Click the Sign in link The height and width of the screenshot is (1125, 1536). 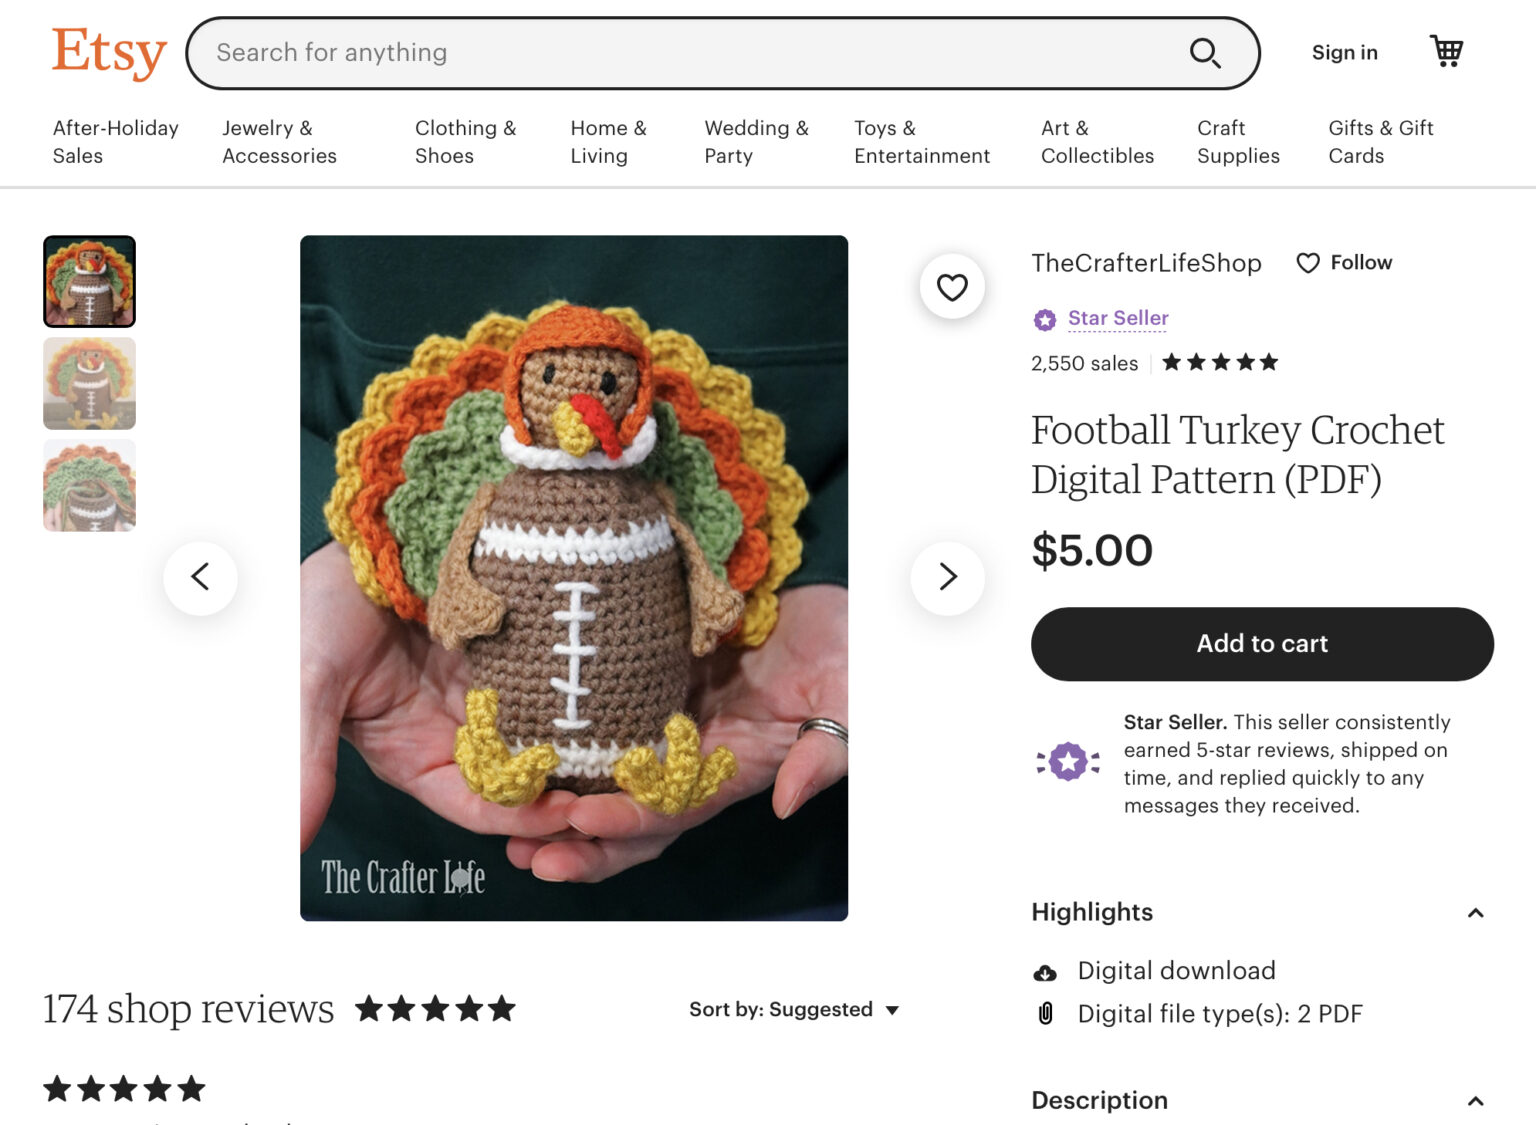[1344, 52]
